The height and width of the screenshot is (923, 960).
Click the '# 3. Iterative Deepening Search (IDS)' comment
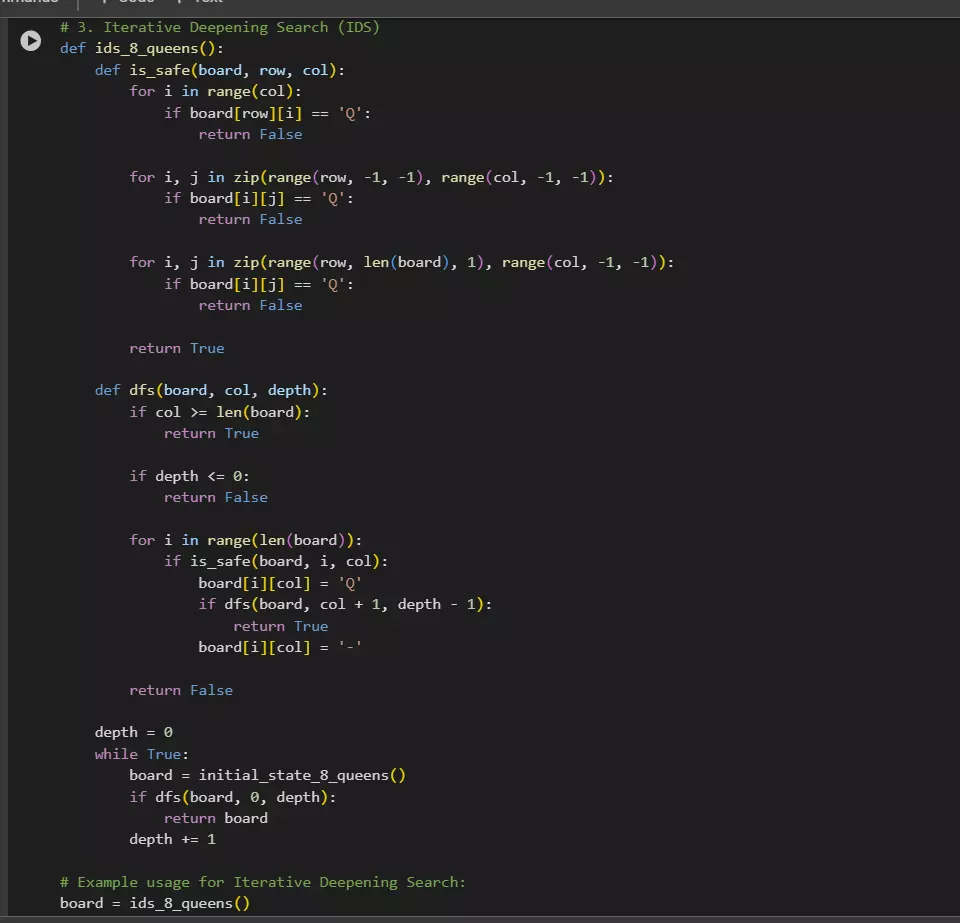point(219,27)
